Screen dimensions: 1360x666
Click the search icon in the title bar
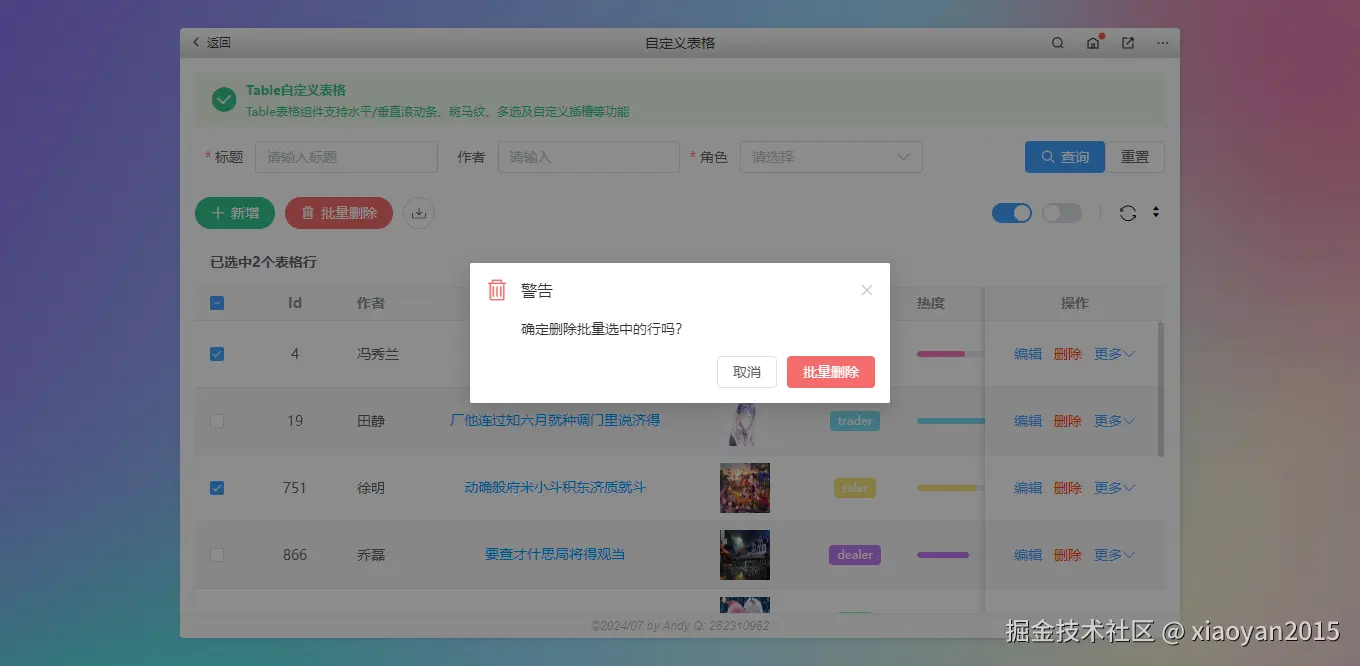tap(1057, 43)
